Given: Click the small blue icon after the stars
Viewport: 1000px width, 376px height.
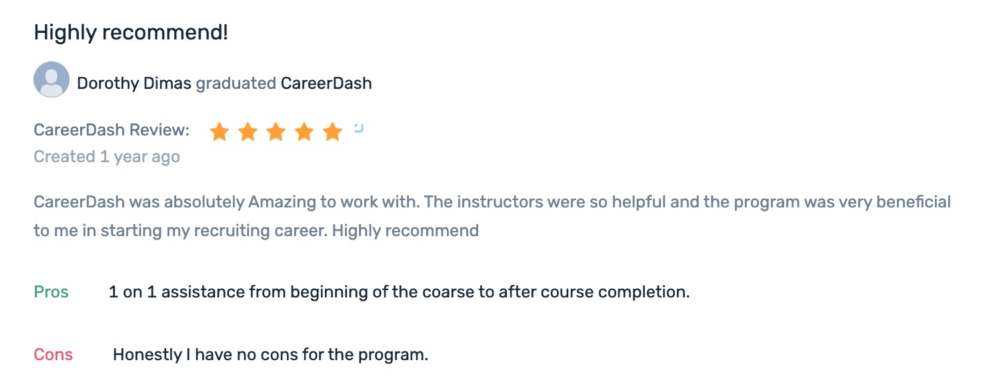Looking at the screenshot, I should coord(358,128).
